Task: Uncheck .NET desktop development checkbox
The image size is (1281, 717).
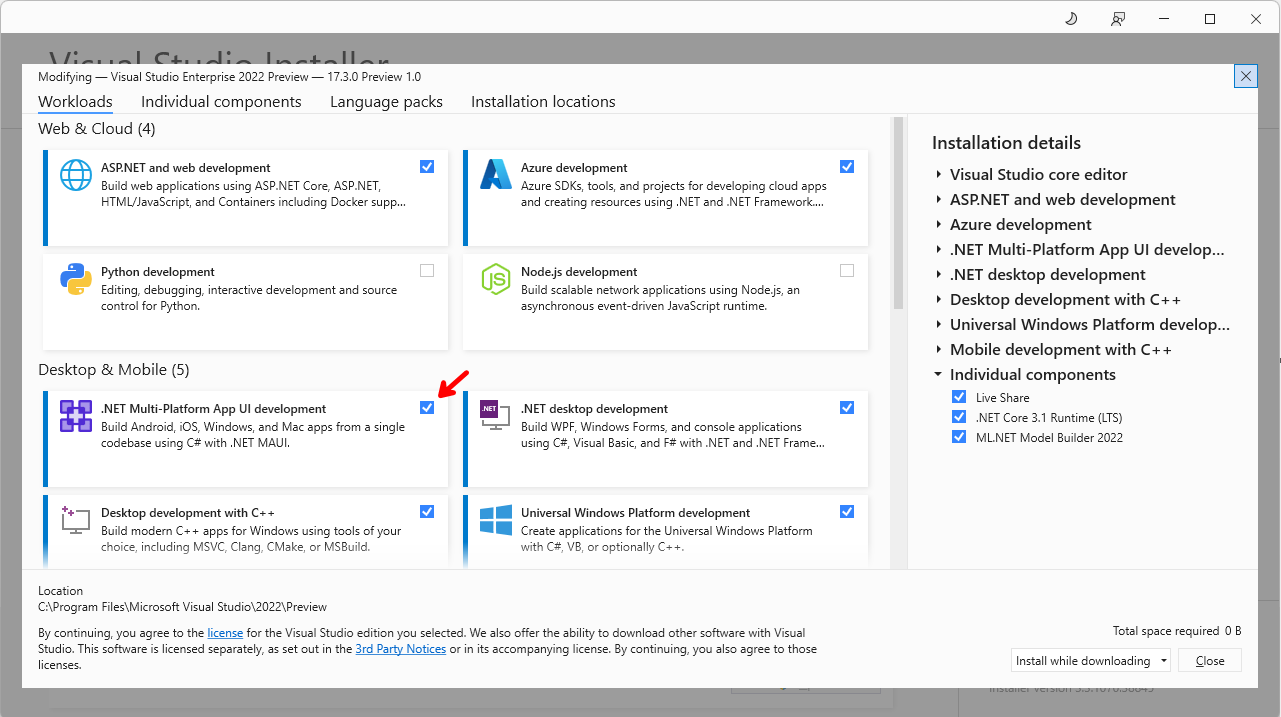Action: (847, 408)
